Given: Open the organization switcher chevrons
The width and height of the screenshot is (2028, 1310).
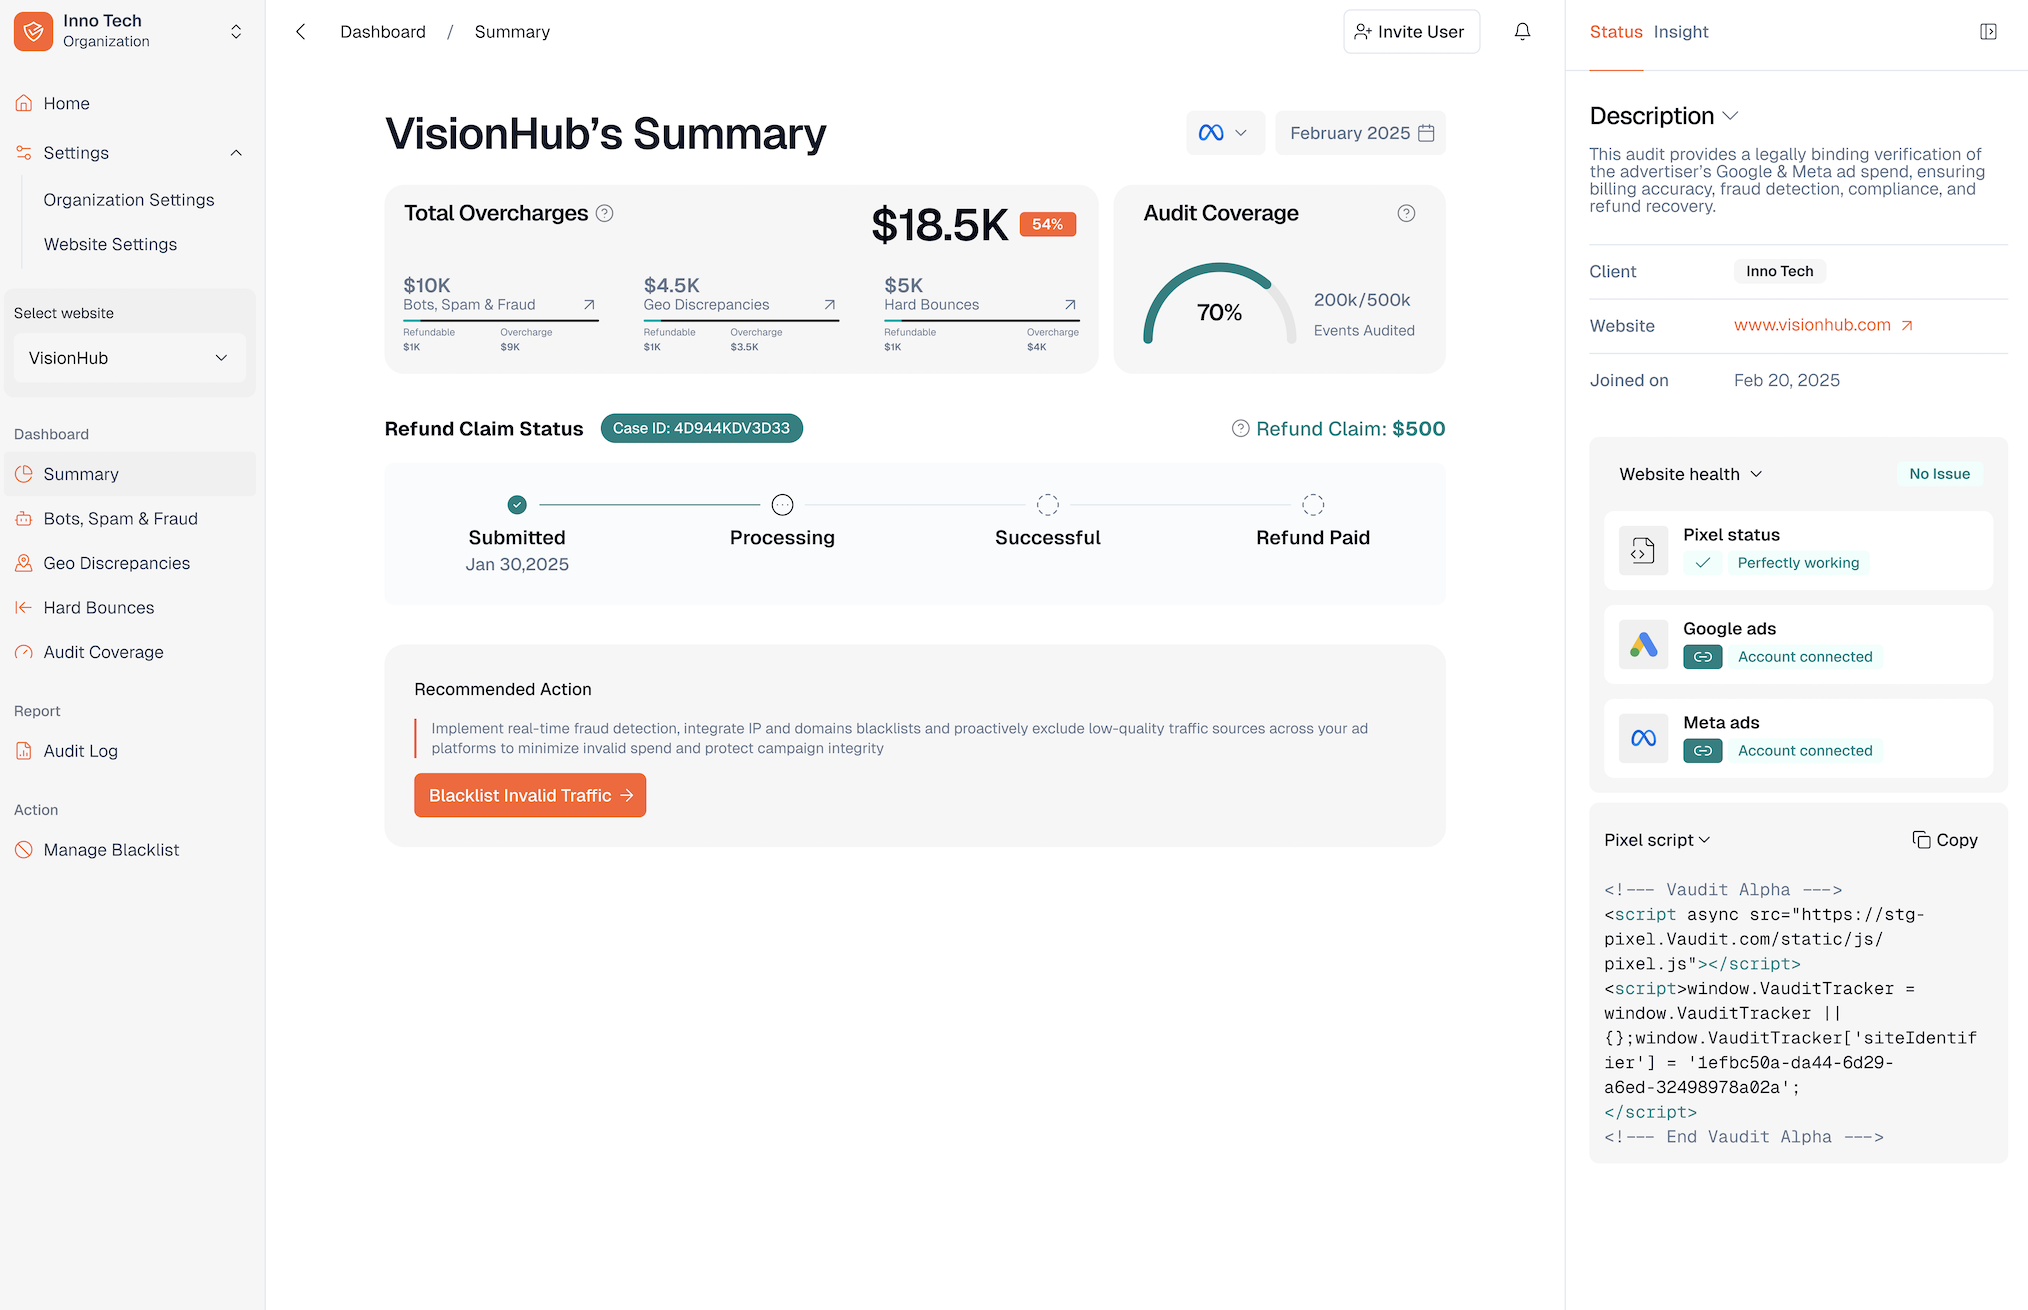Looking at the screenshot, I should (236, 31).
